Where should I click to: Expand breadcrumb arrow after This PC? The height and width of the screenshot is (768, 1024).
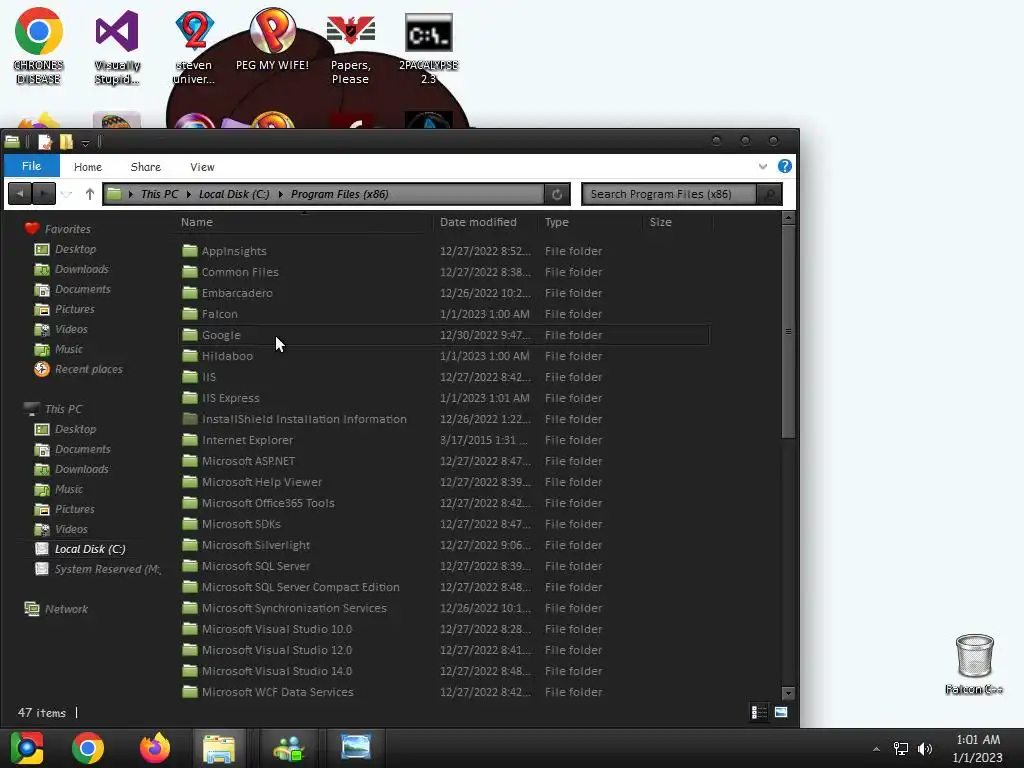tap(189, 194)
